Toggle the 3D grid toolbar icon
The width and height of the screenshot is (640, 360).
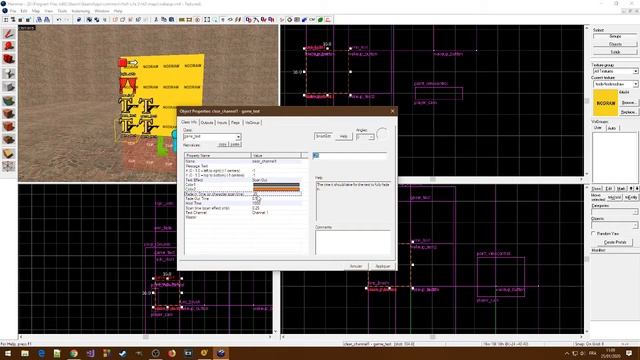(13, 20)
